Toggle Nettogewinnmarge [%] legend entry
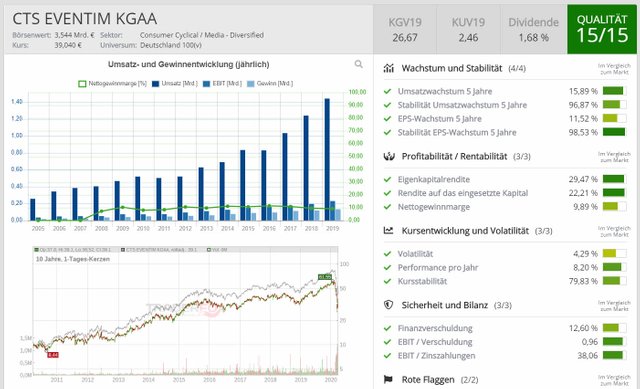Screen dimensions: 640x389 112,84
